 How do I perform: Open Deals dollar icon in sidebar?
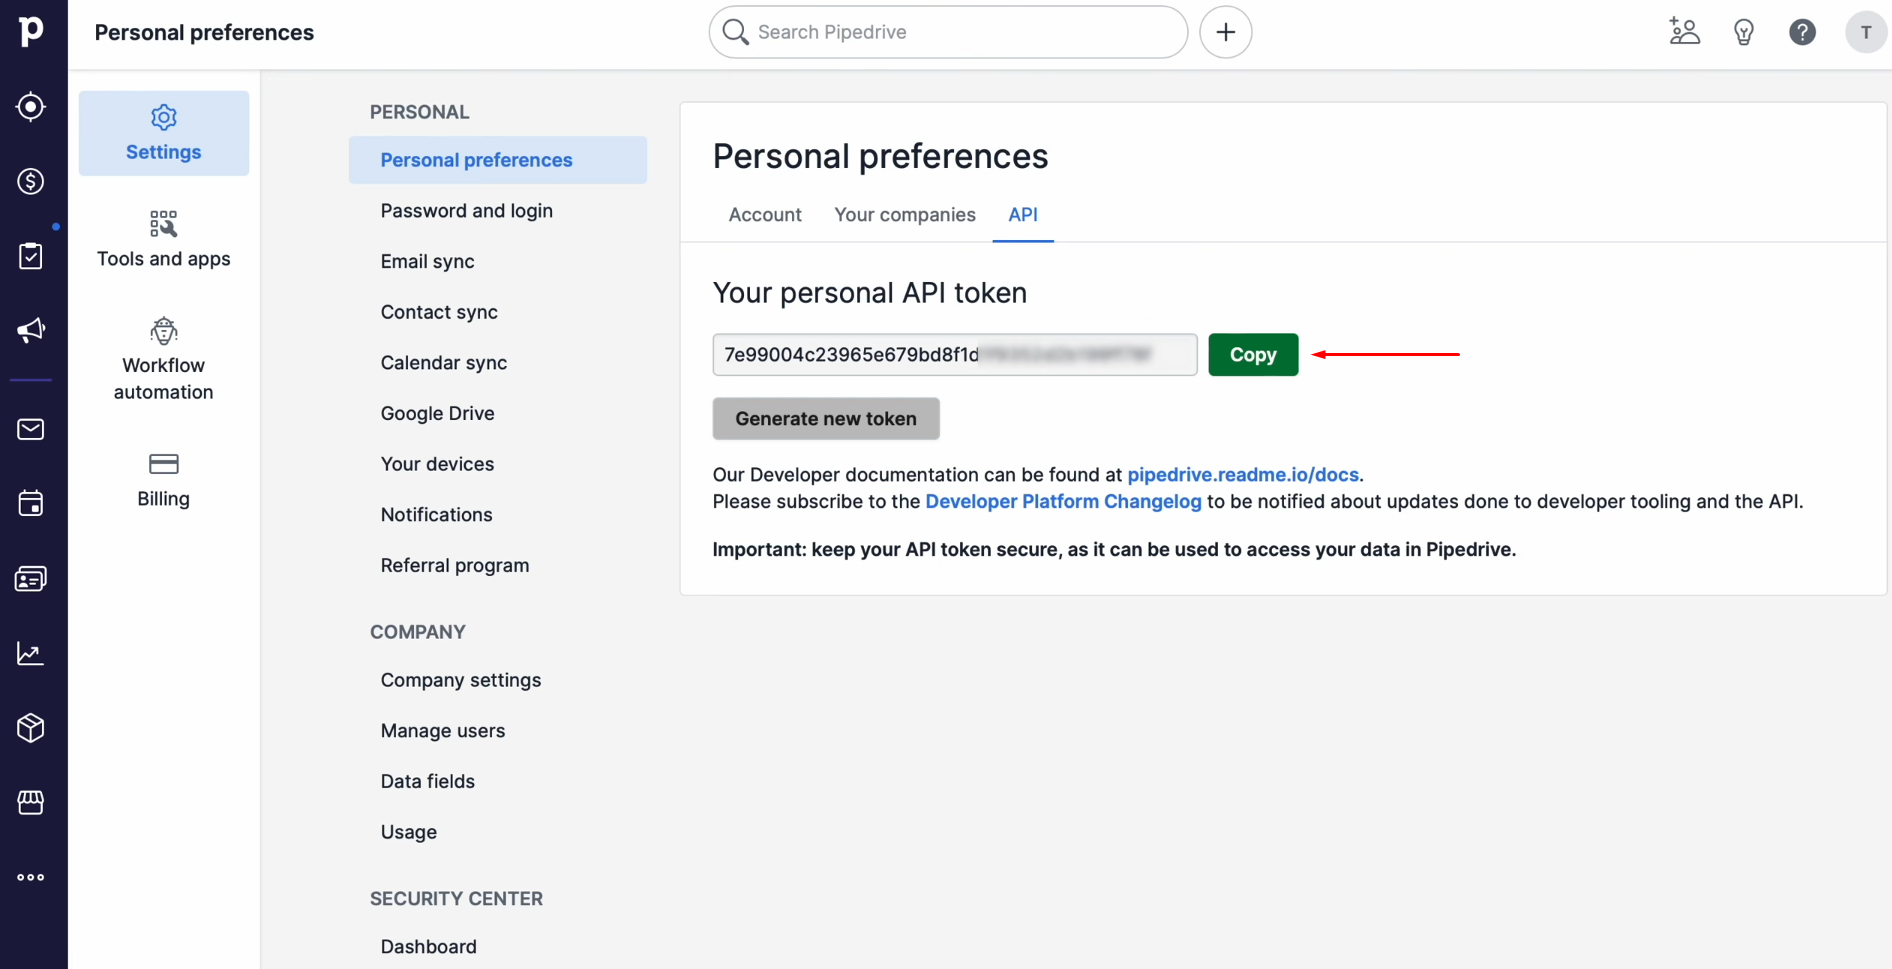click(x=31, y=181)
